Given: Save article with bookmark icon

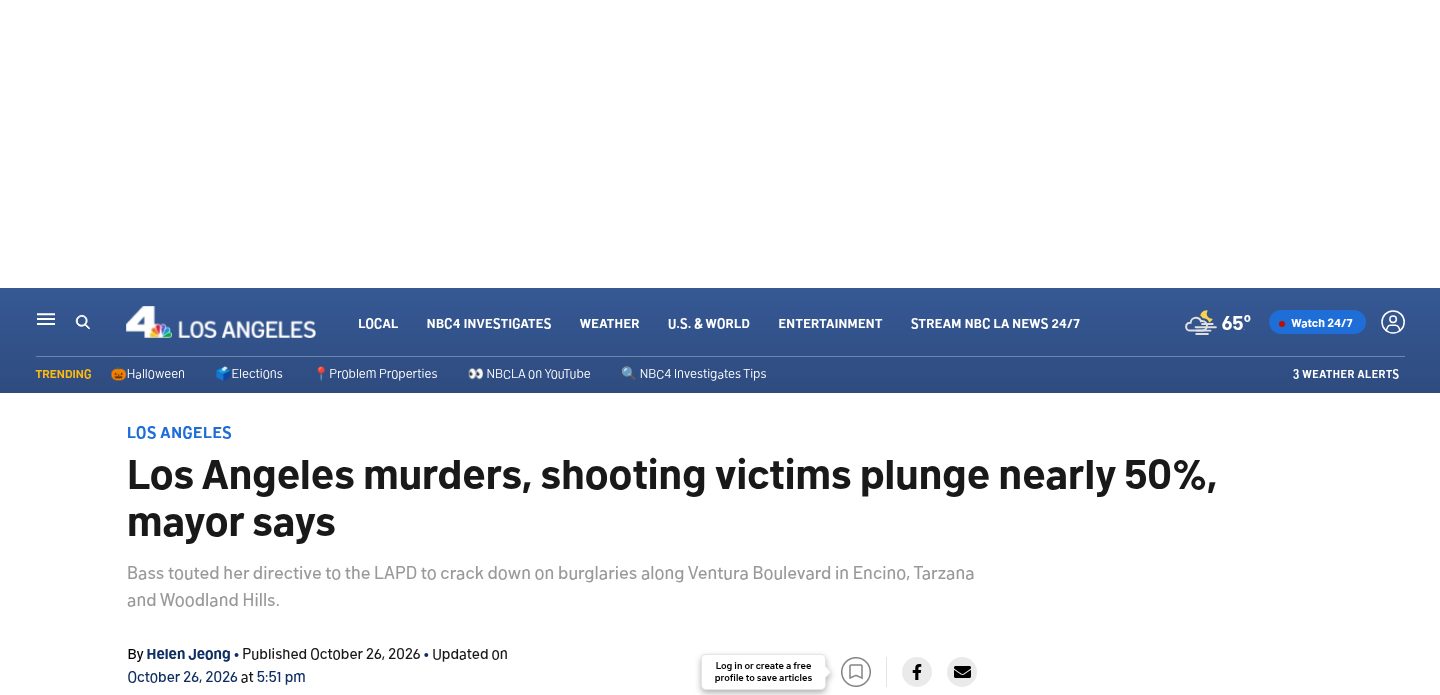Looking at the screenshot, I should [x=856, y=672].
